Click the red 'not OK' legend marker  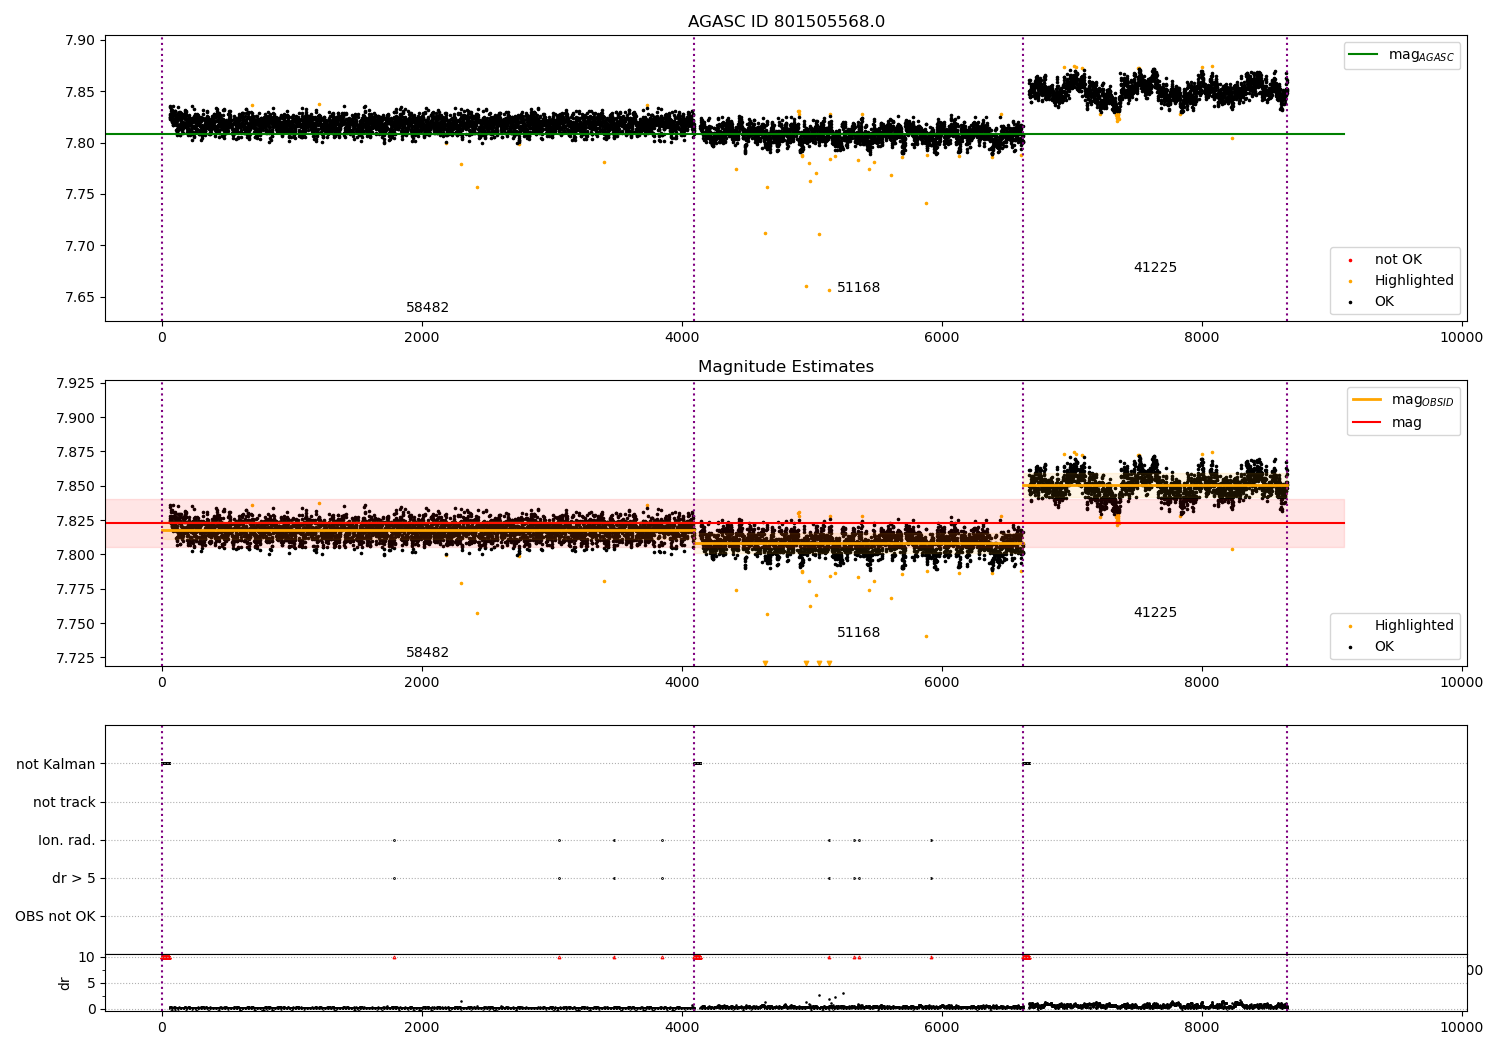tap(1350, 260)
